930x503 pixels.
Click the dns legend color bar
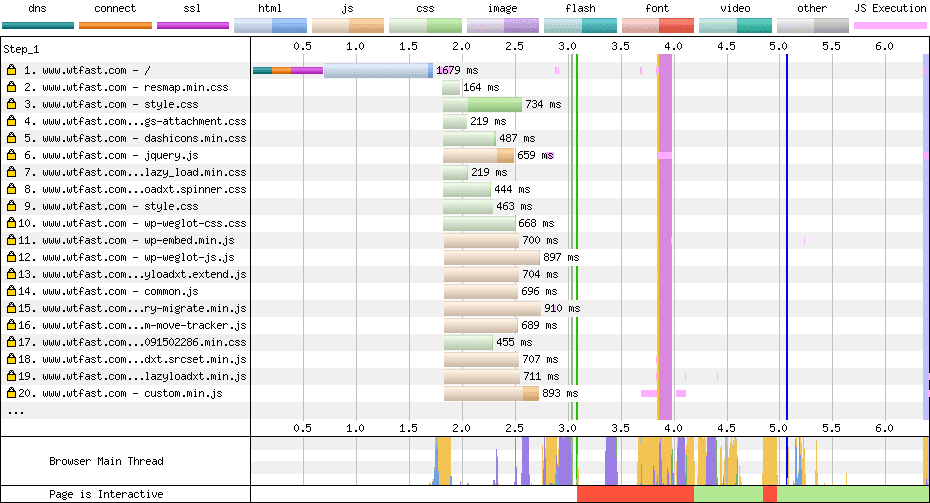[37, 25]
